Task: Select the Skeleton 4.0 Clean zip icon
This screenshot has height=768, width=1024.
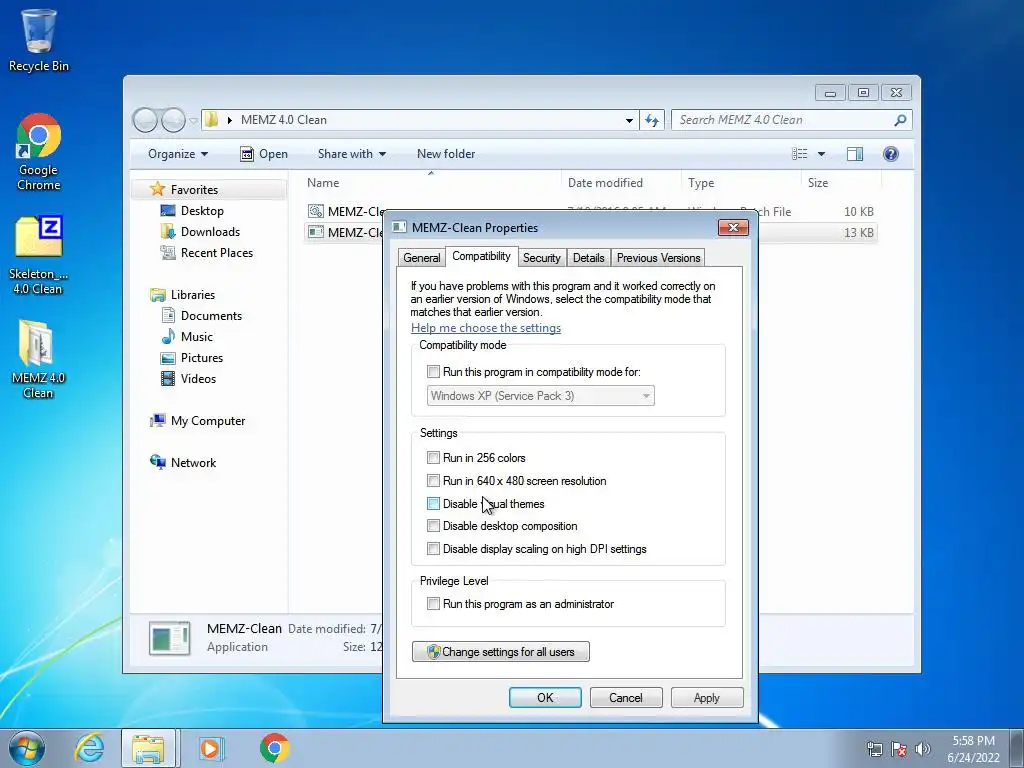Action: pos(39,255)
